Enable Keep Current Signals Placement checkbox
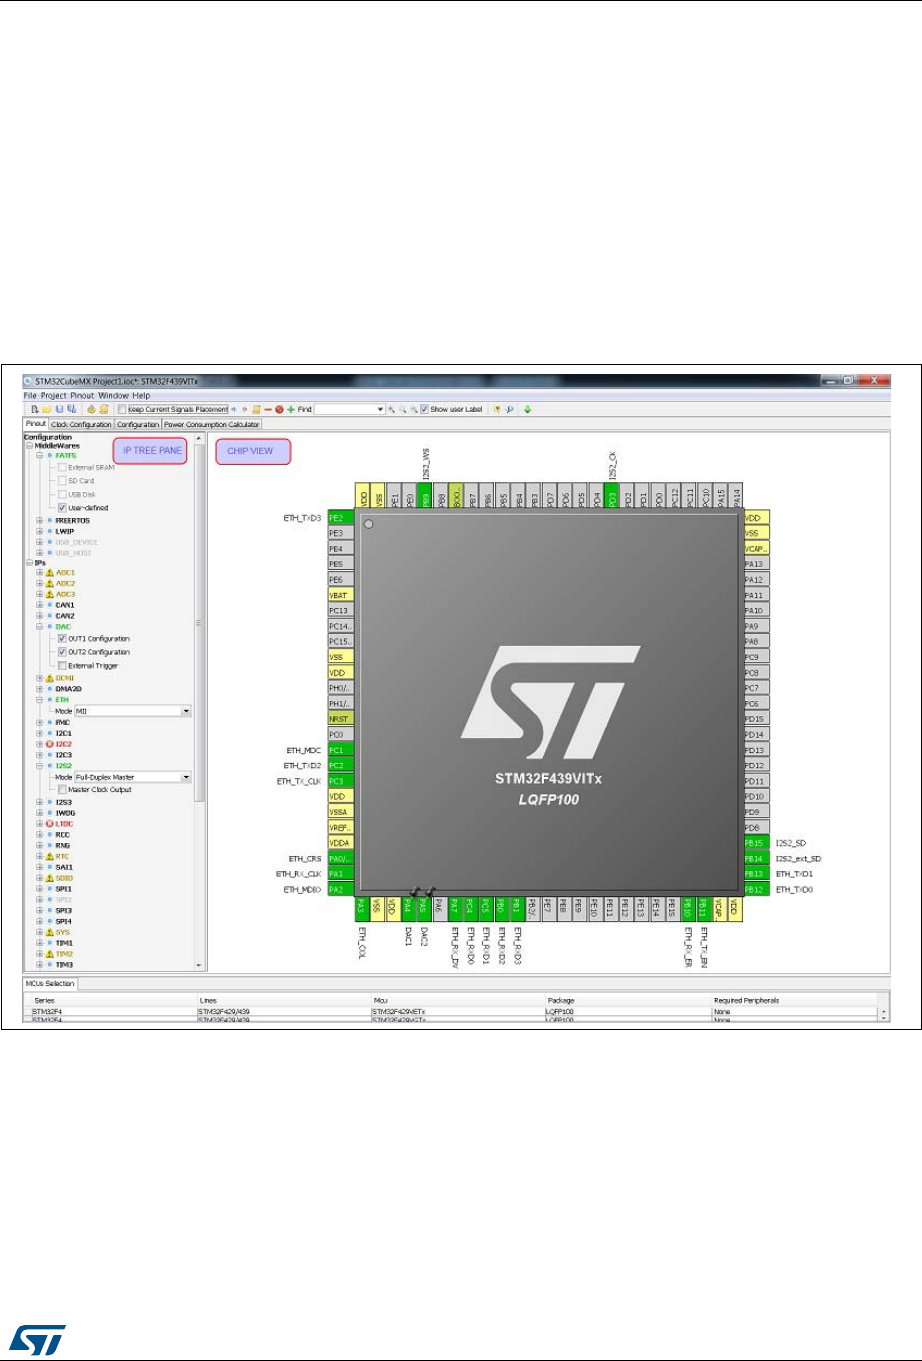Viewport: 922px width, 1361px height. click(x=122, y=409)
